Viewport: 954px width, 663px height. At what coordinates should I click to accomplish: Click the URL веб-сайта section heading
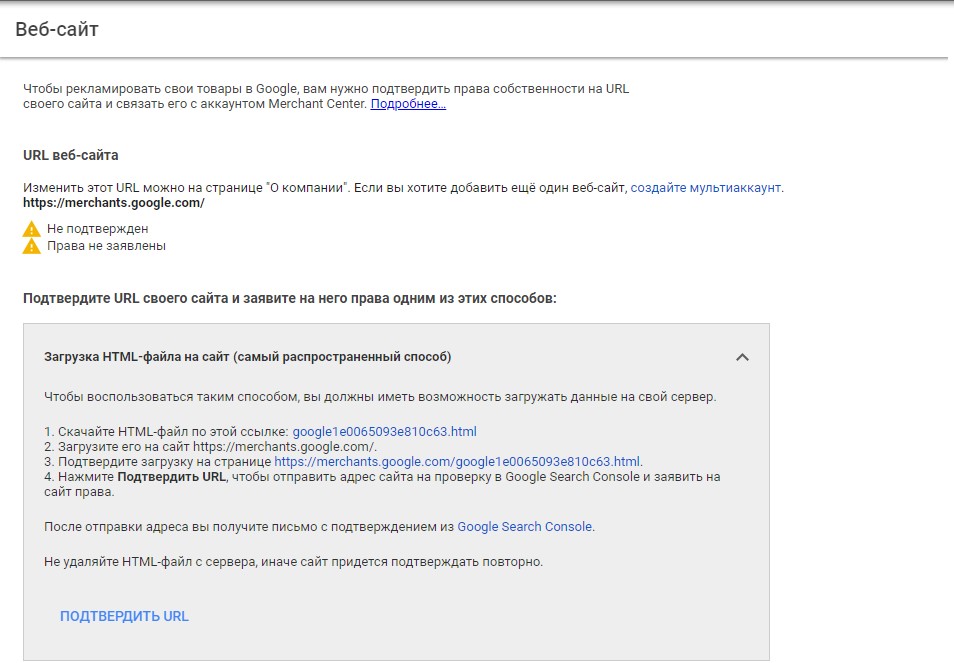point(71,155)
